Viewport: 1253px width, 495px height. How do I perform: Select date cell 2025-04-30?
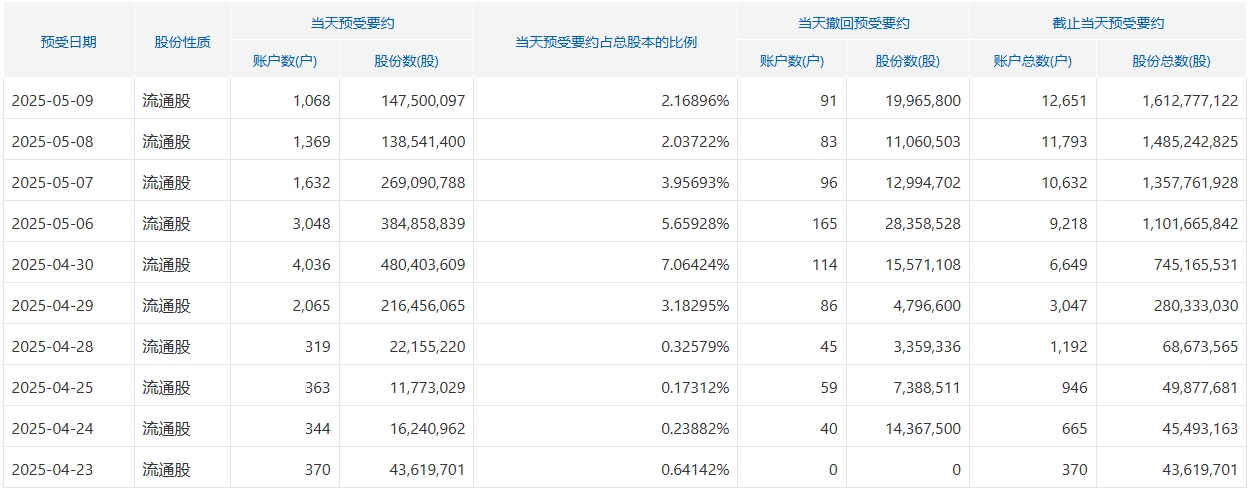tap(52, 265)
